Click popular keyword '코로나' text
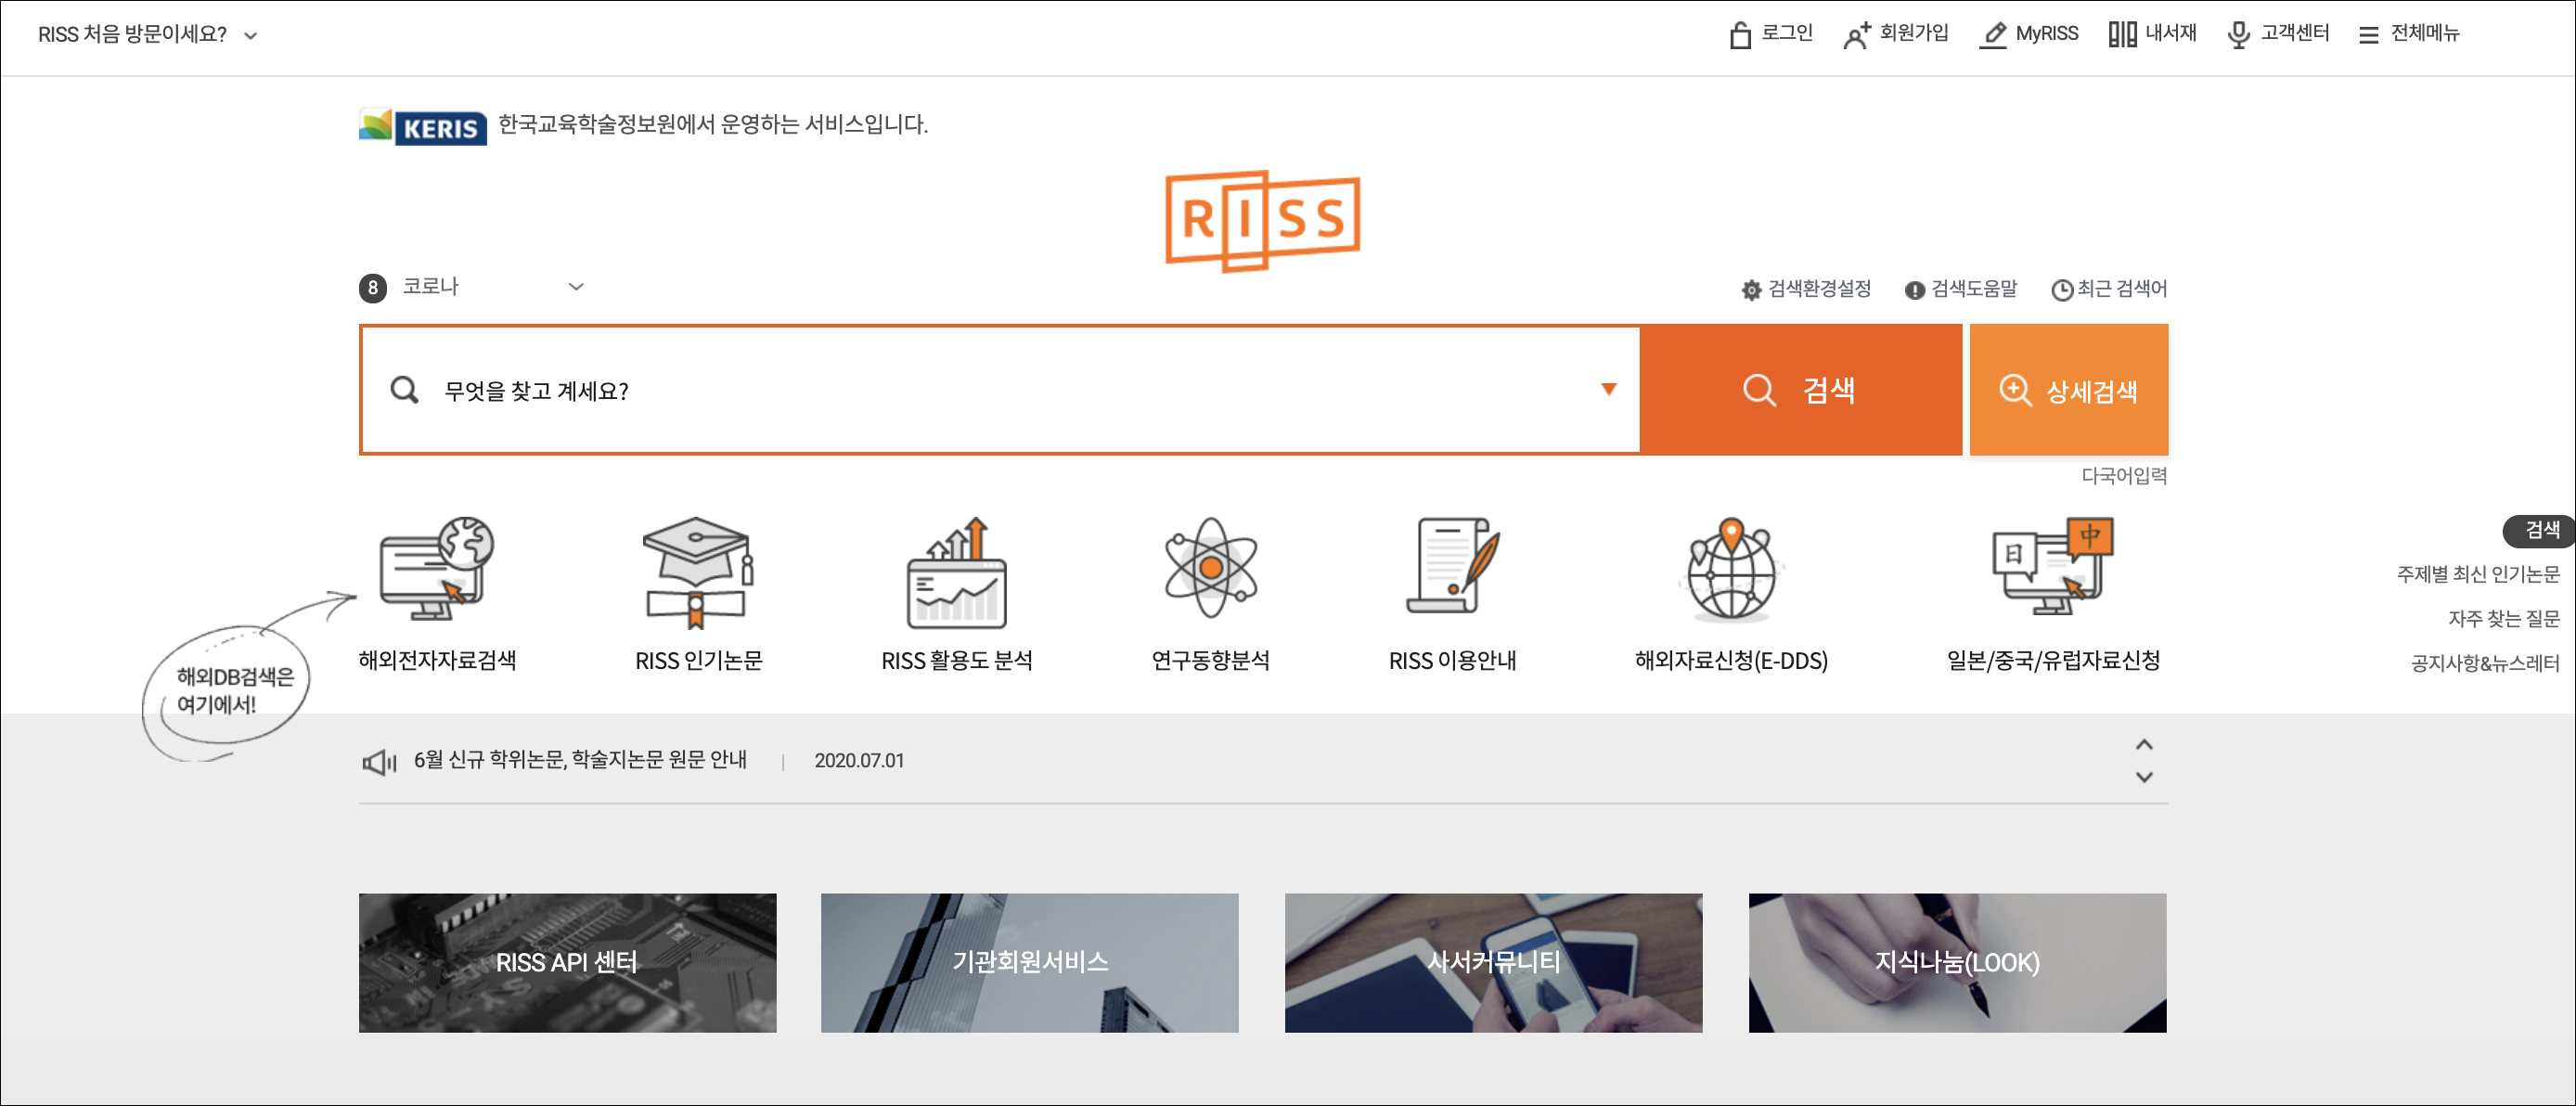 [430, 287]
